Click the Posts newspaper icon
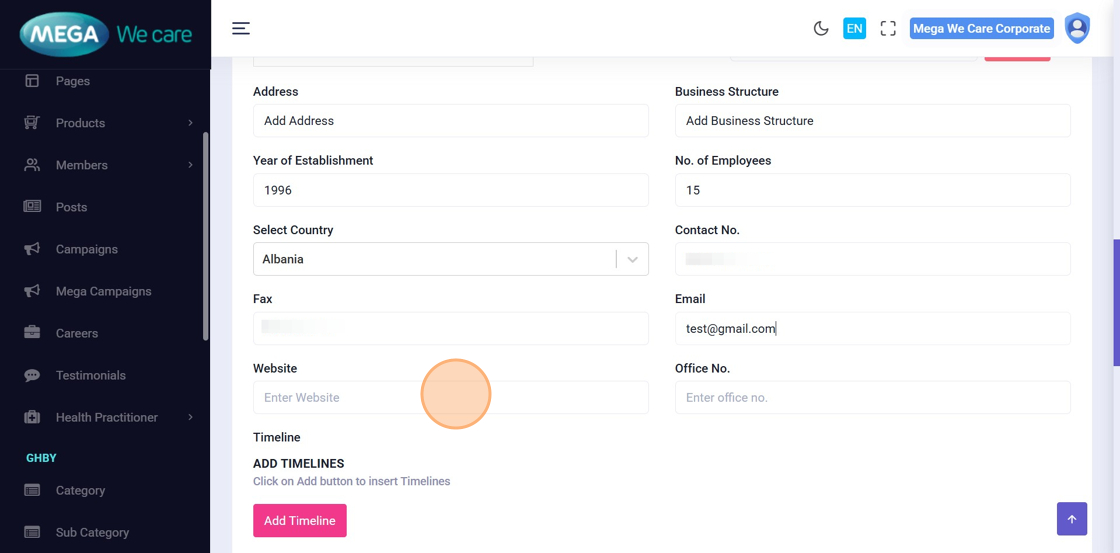The height and width of the screenshot is (553, 1120). [x=32, y=207]
